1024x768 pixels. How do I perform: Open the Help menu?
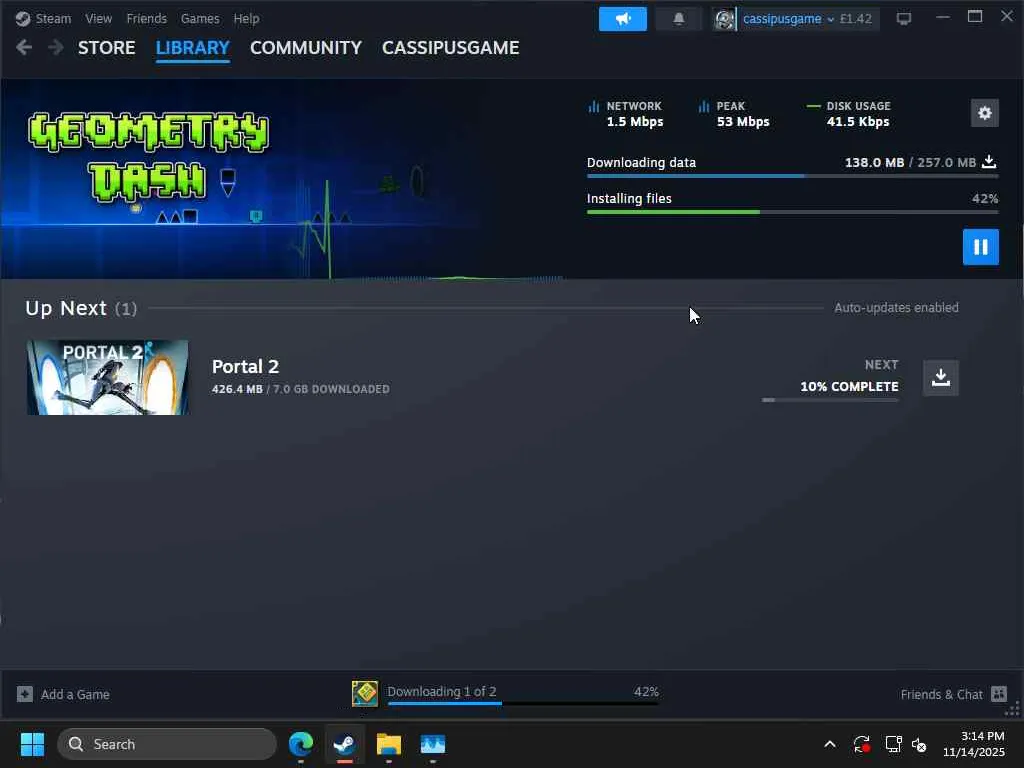pos(246,19)
